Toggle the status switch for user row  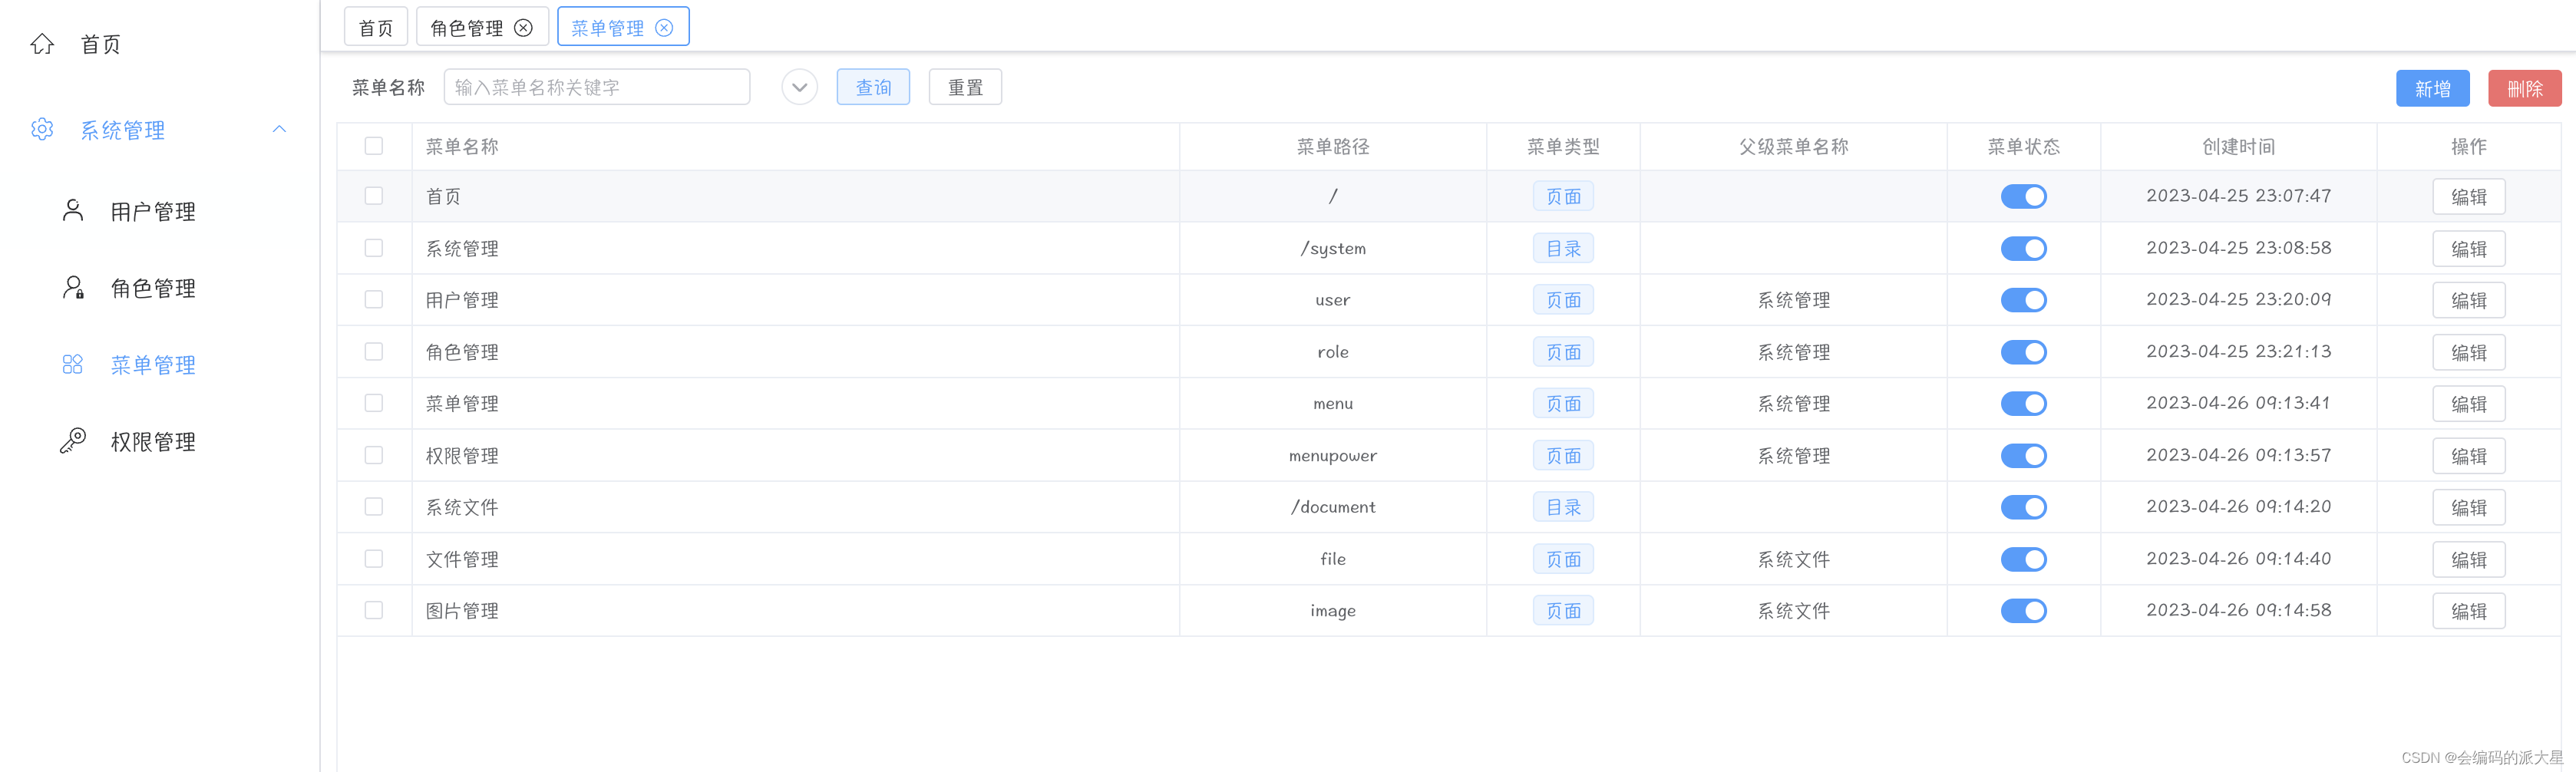click(x=2023, y=300)
